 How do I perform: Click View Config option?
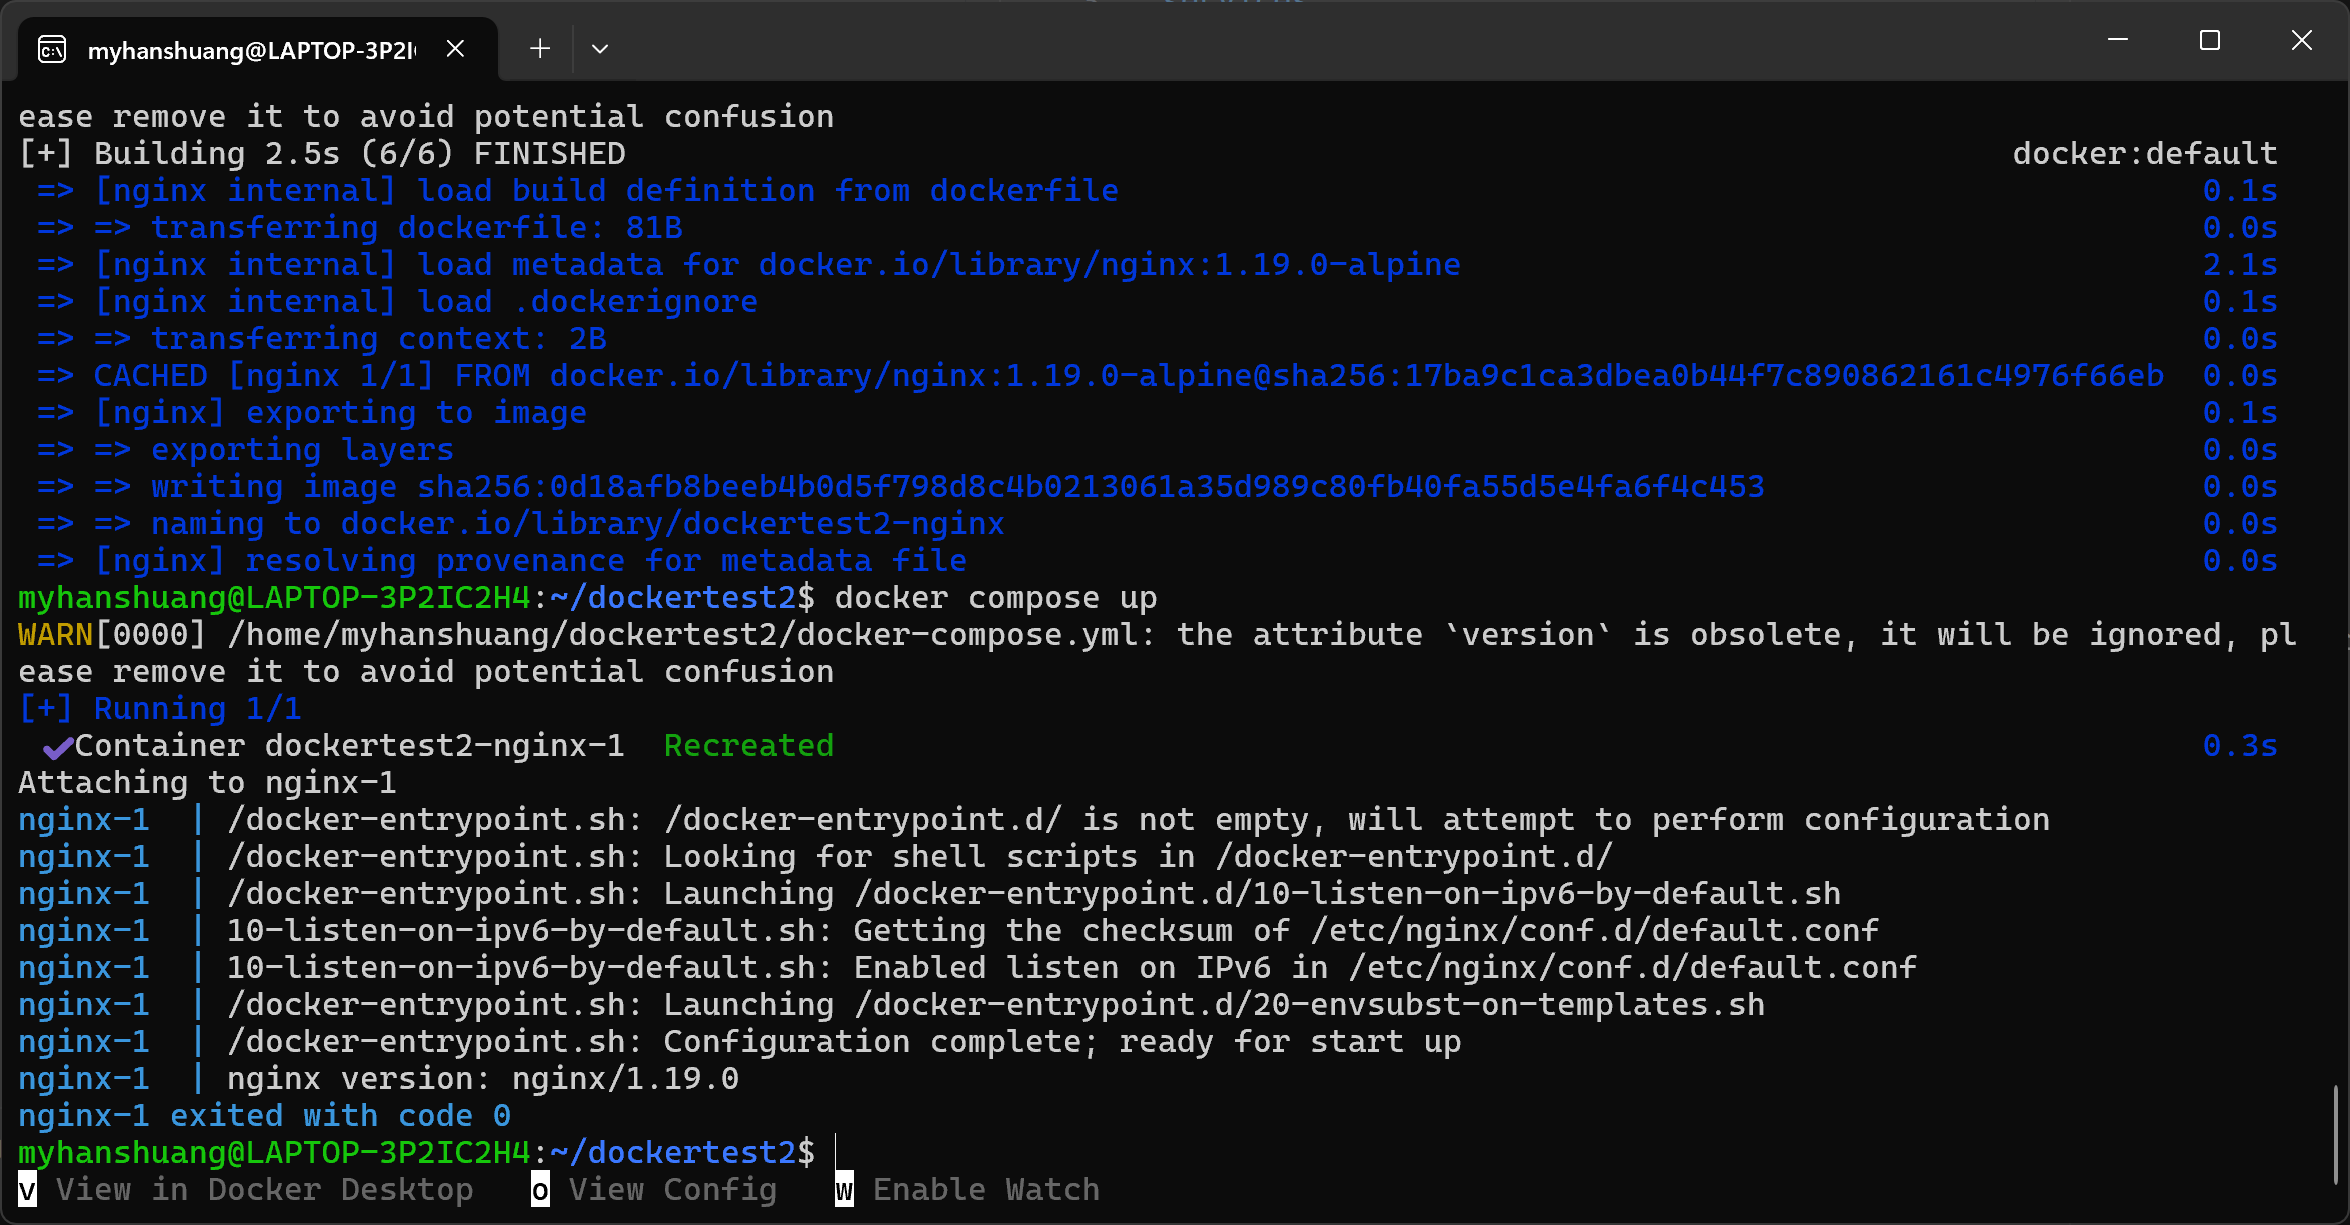672,1190
